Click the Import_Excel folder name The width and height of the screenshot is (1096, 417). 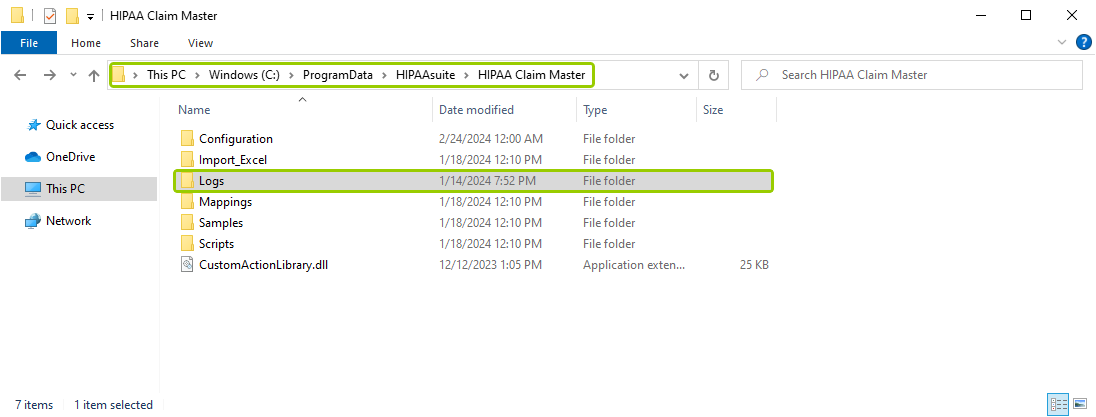click(233, 160)
